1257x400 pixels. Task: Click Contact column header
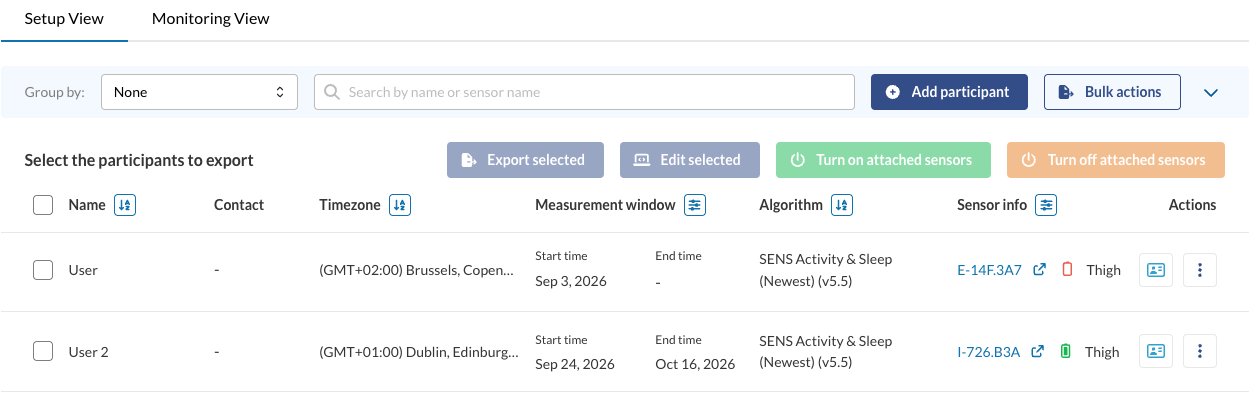point(239,205)
